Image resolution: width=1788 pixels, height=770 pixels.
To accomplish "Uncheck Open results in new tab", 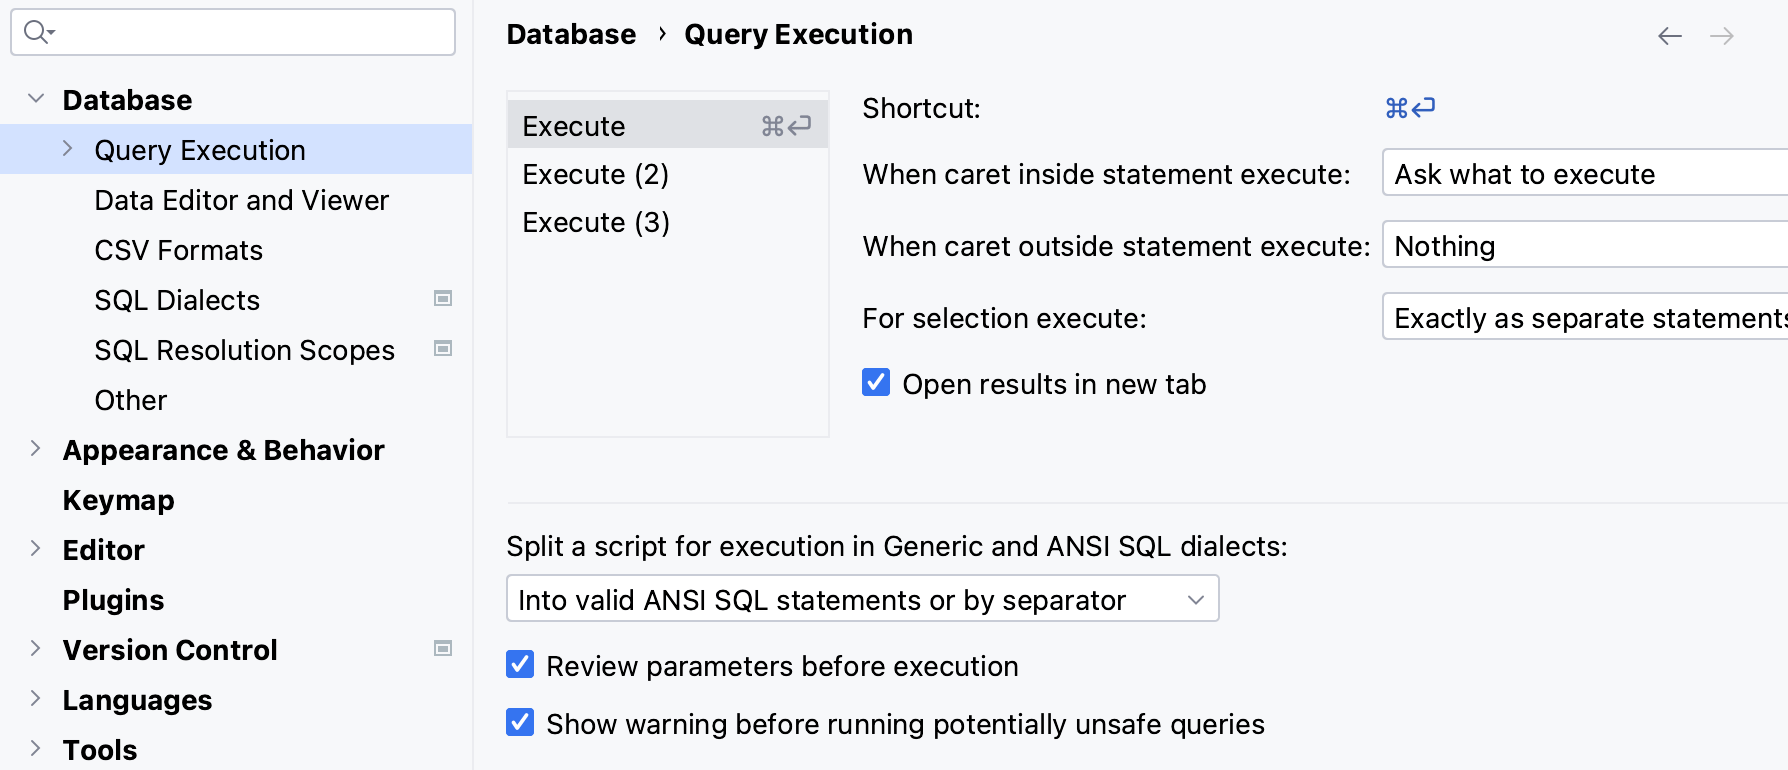I will 876,382.
